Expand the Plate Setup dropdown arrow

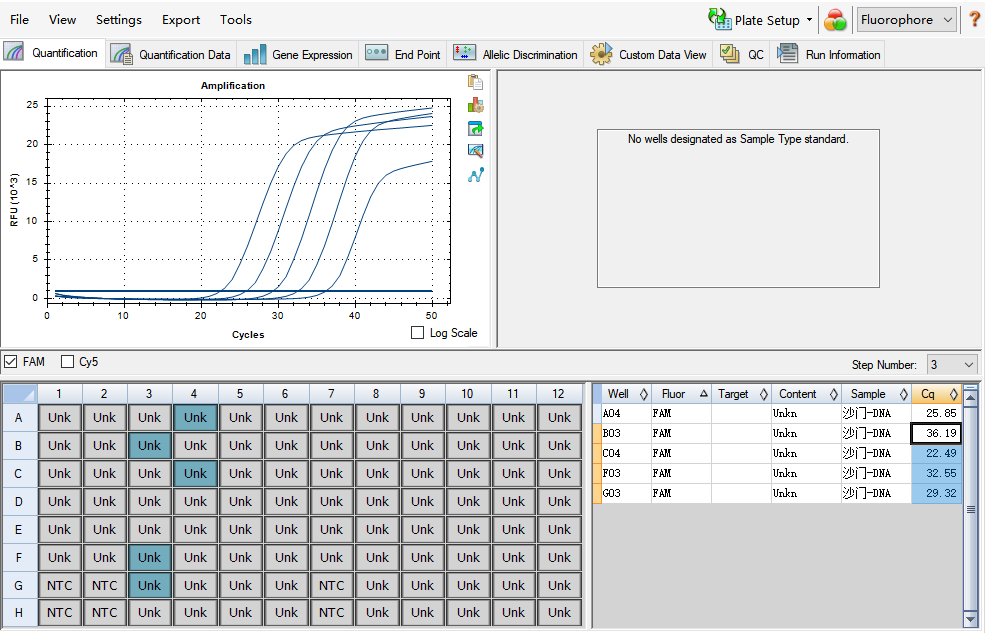[809, 20]
